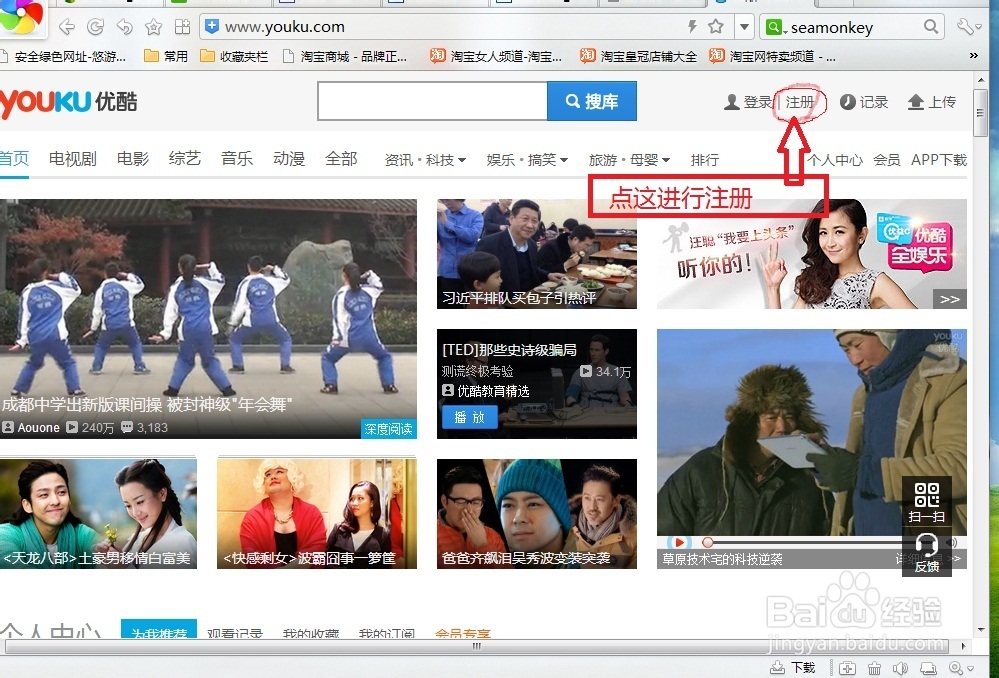Reload the page with the refresh icon

coord(96,27)
